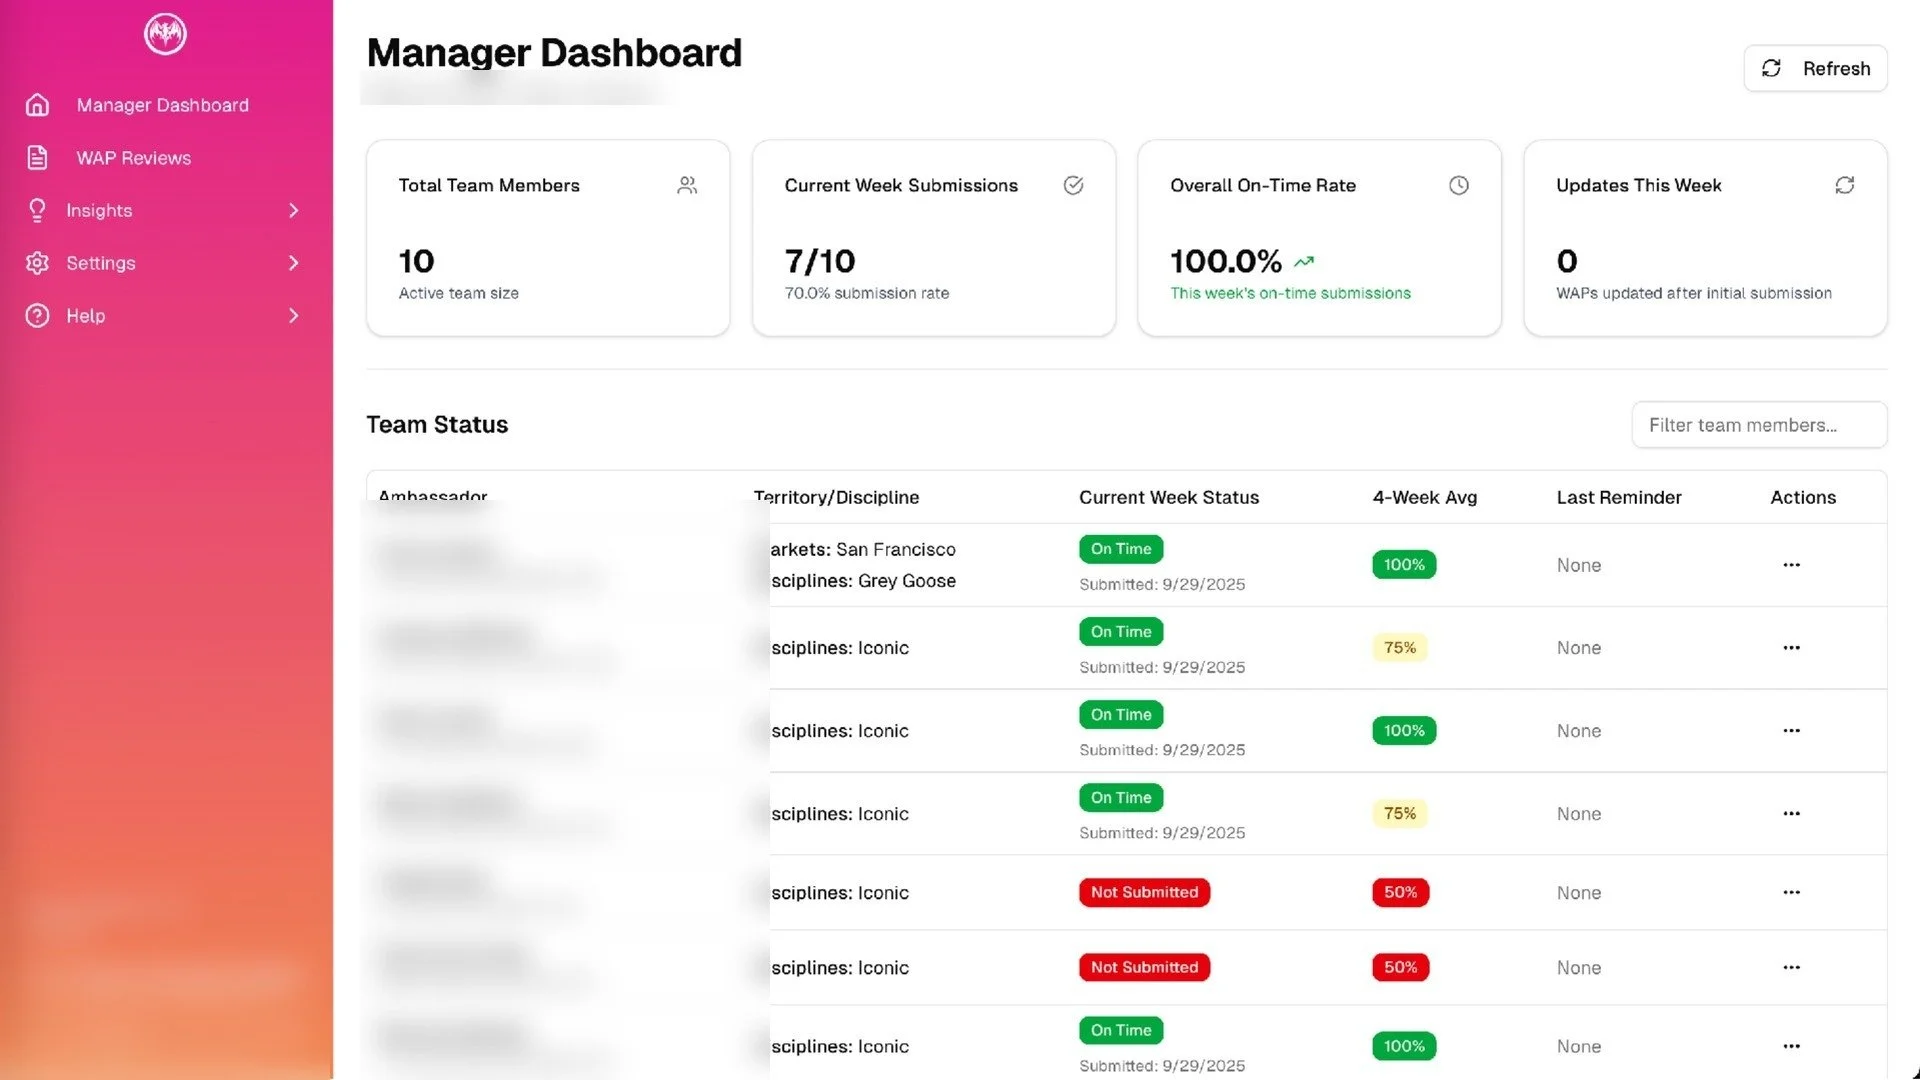Click the 7/10 submissions value

pos(819,261)
